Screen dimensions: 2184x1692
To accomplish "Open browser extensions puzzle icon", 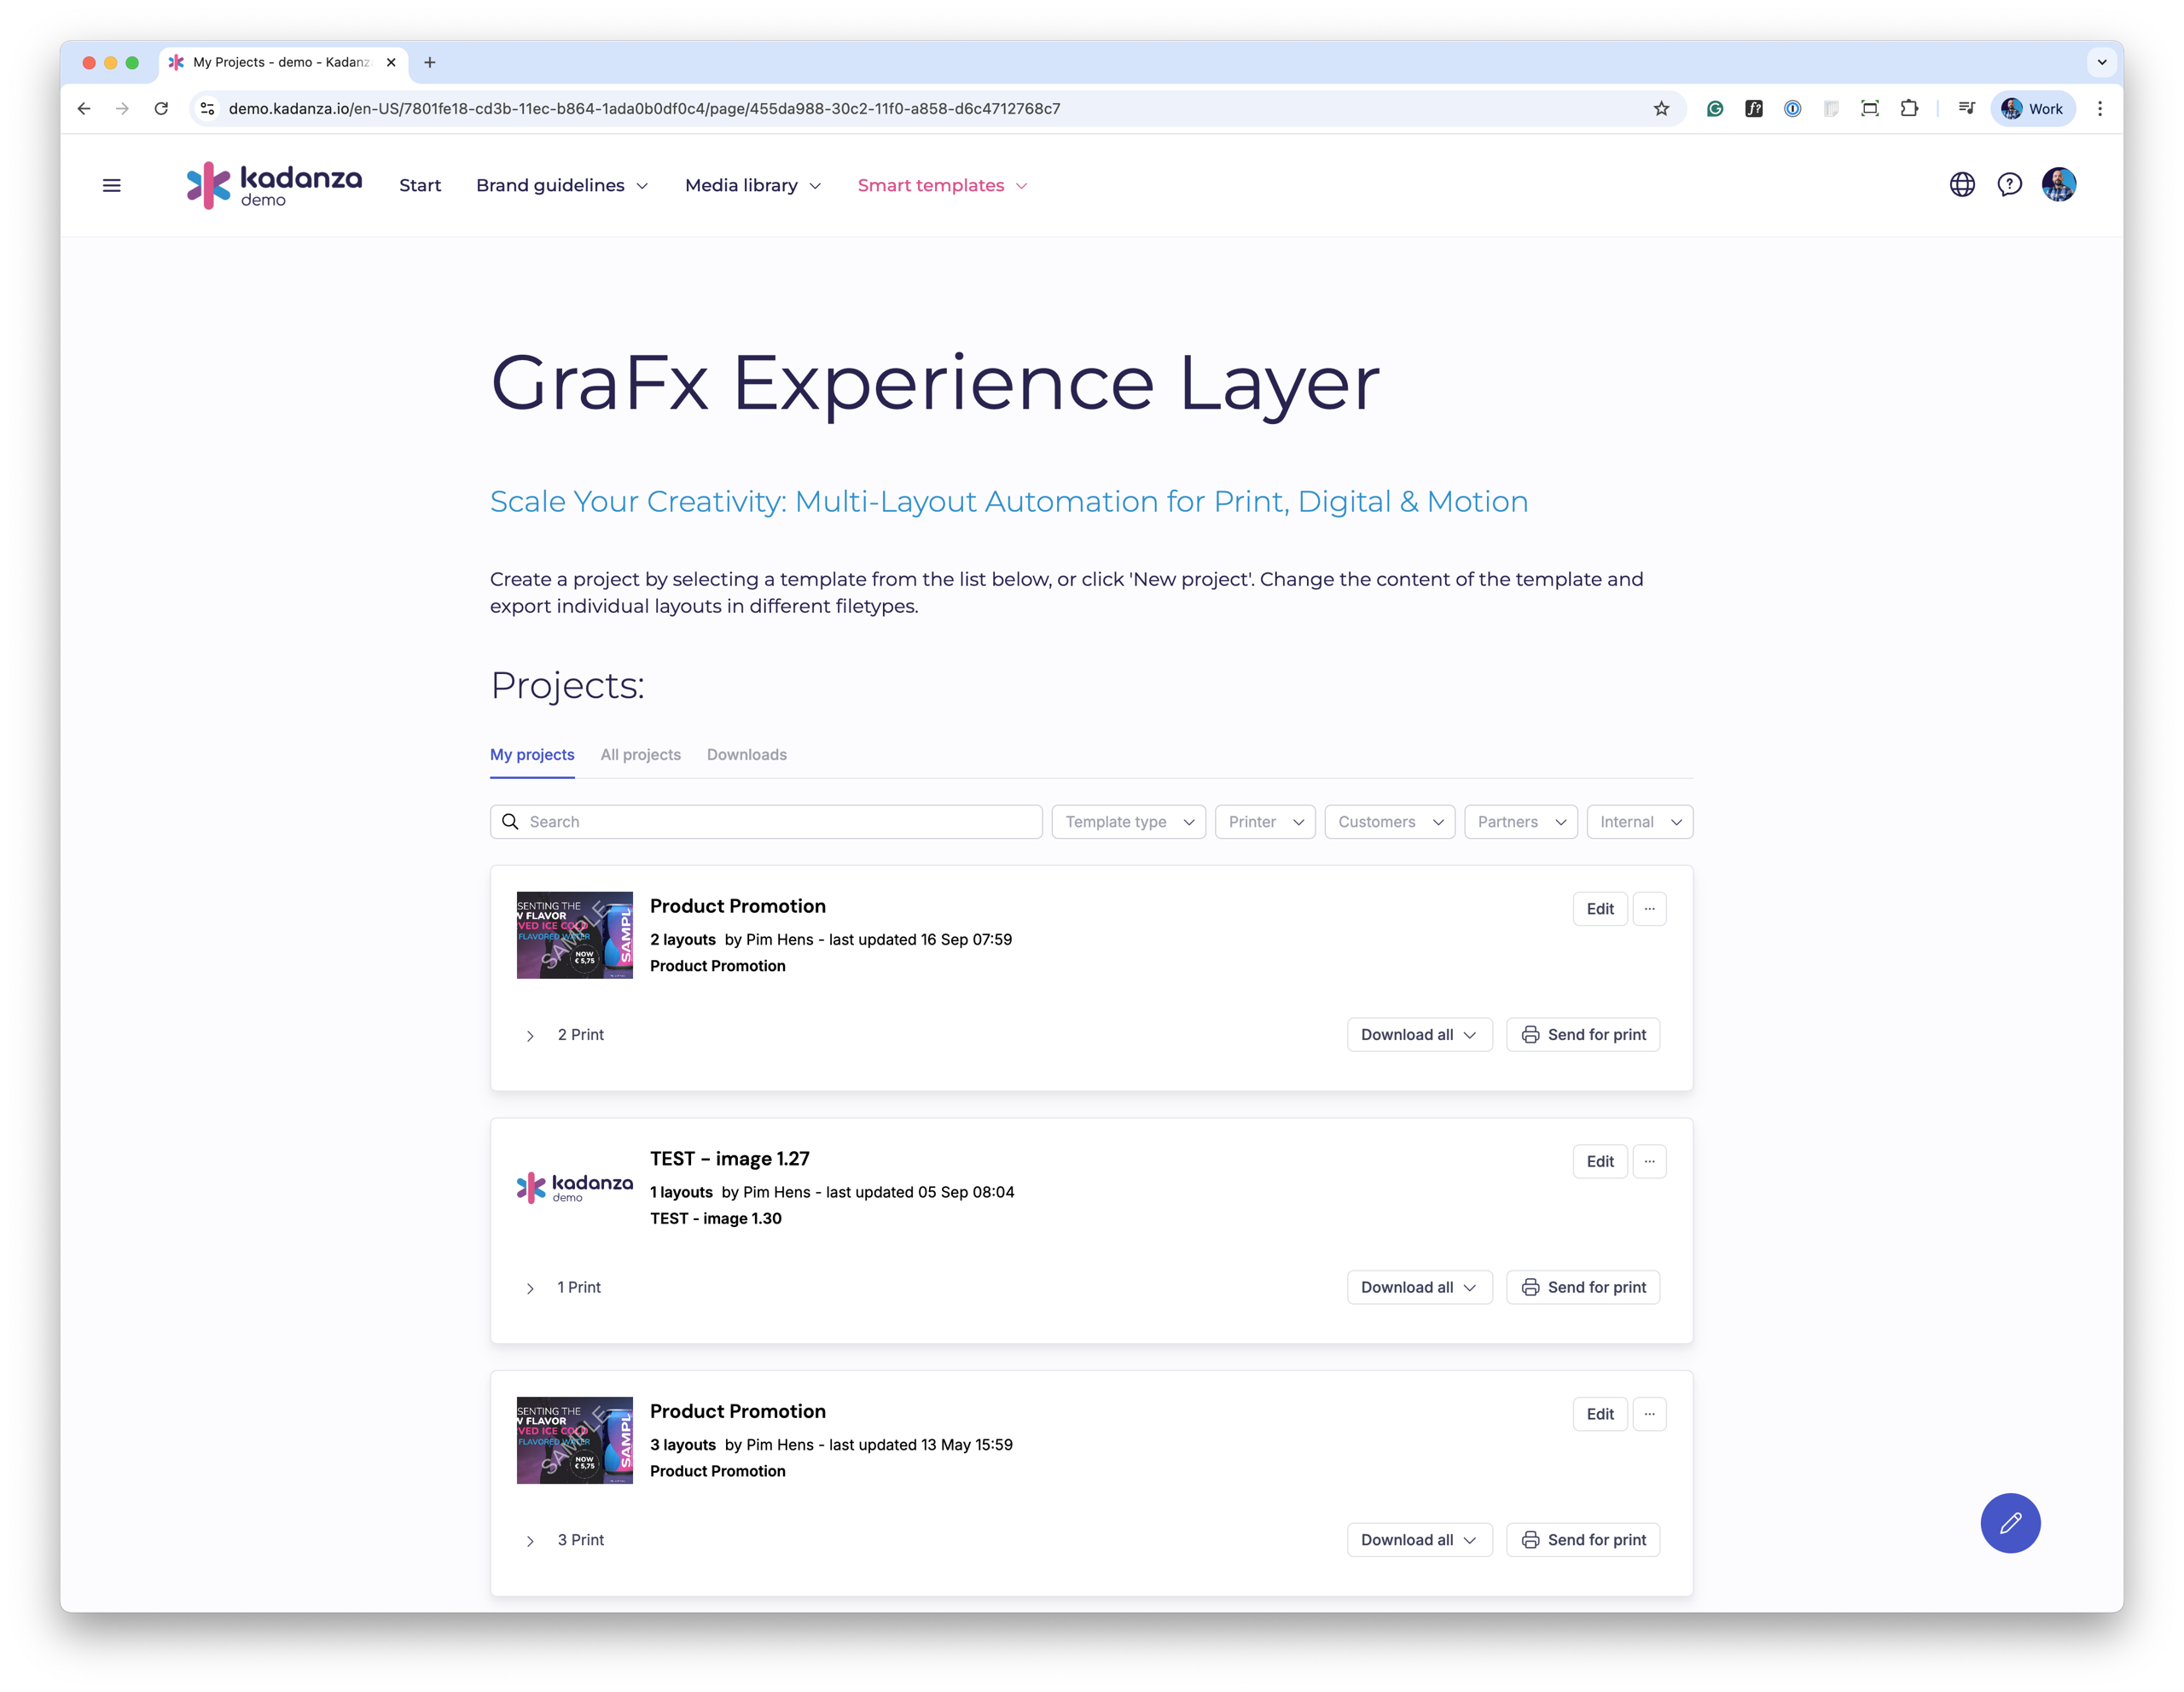I will (x=1909, y=109).
